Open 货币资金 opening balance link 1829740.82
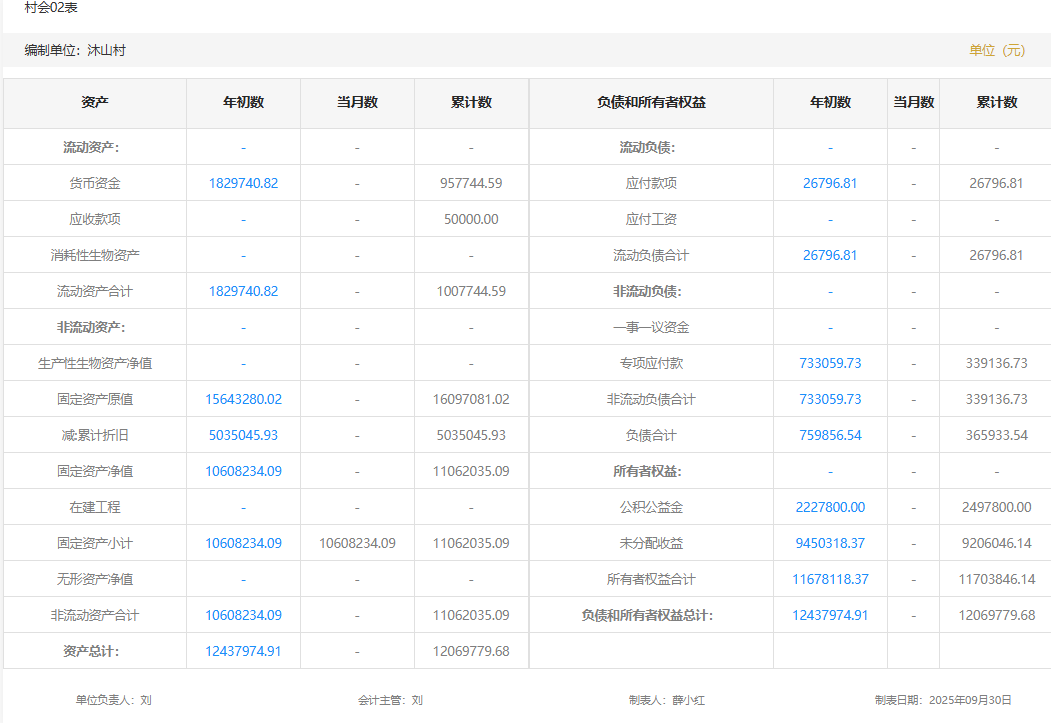 [x=243, y=183]
